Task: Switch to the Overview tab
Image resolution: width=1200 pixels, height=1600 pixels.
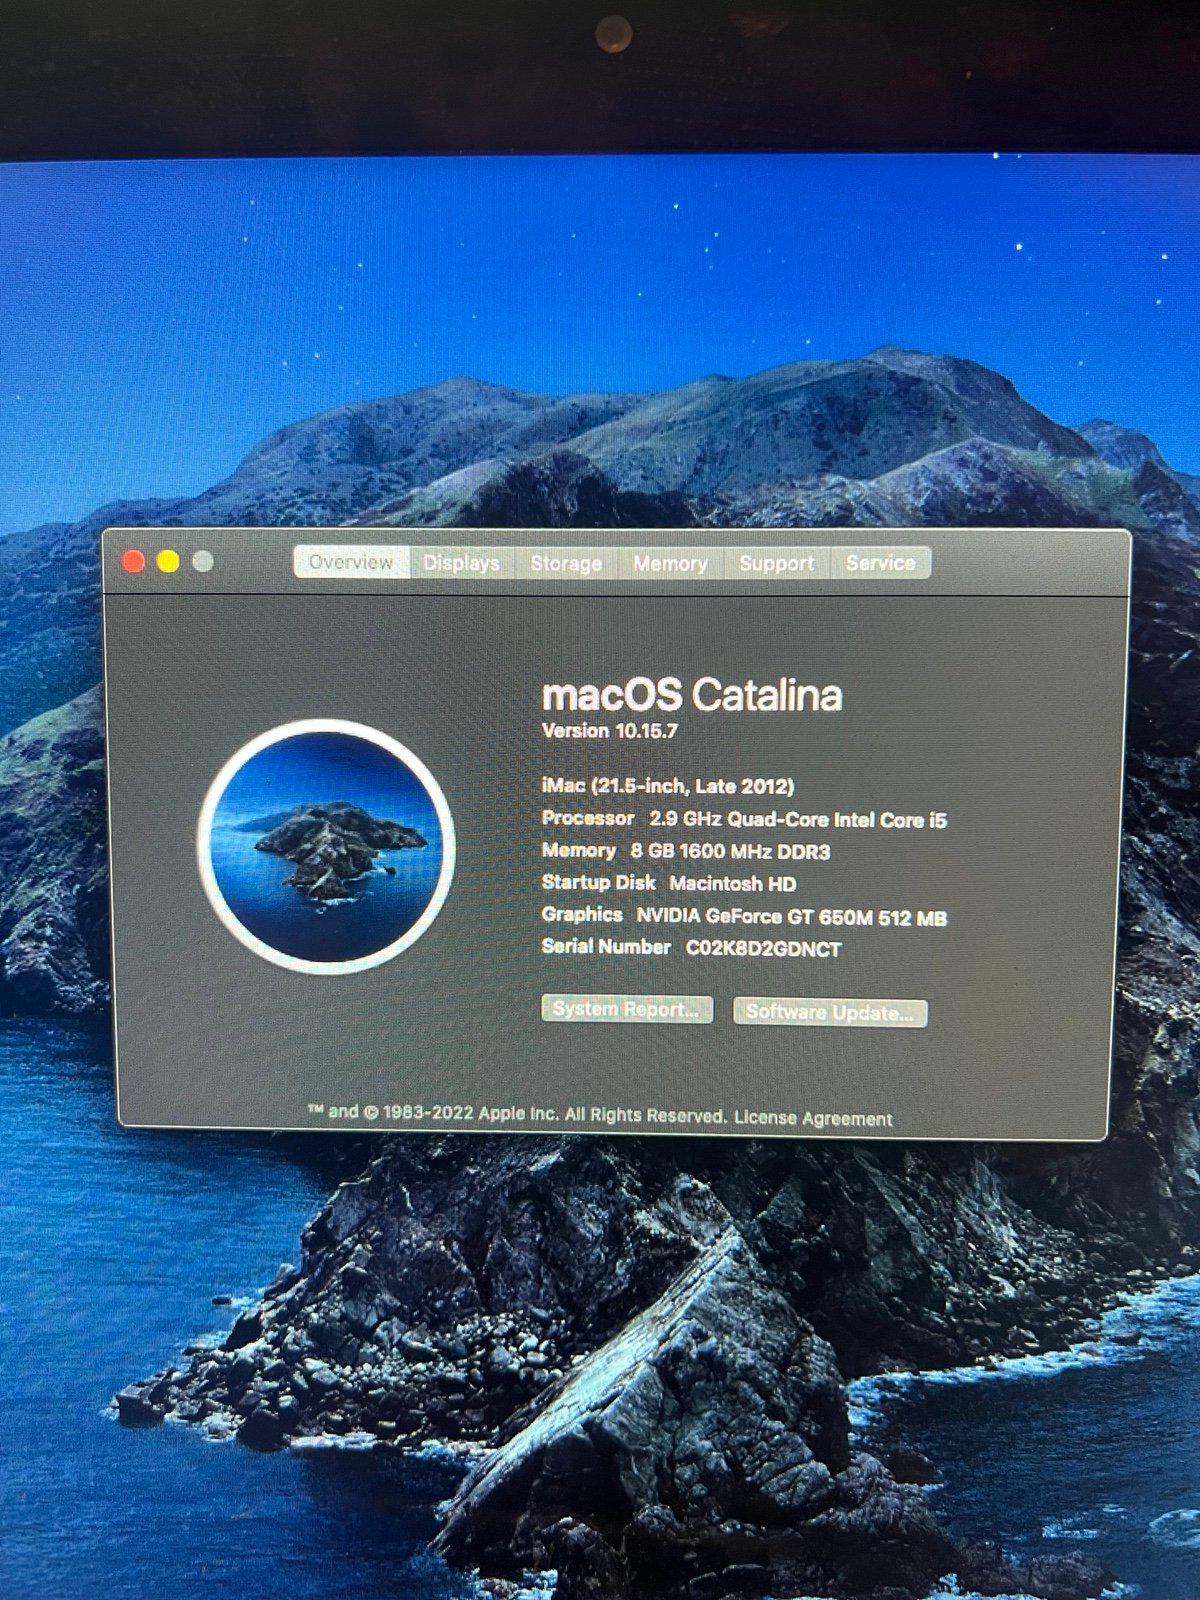Action: point(351,562)
